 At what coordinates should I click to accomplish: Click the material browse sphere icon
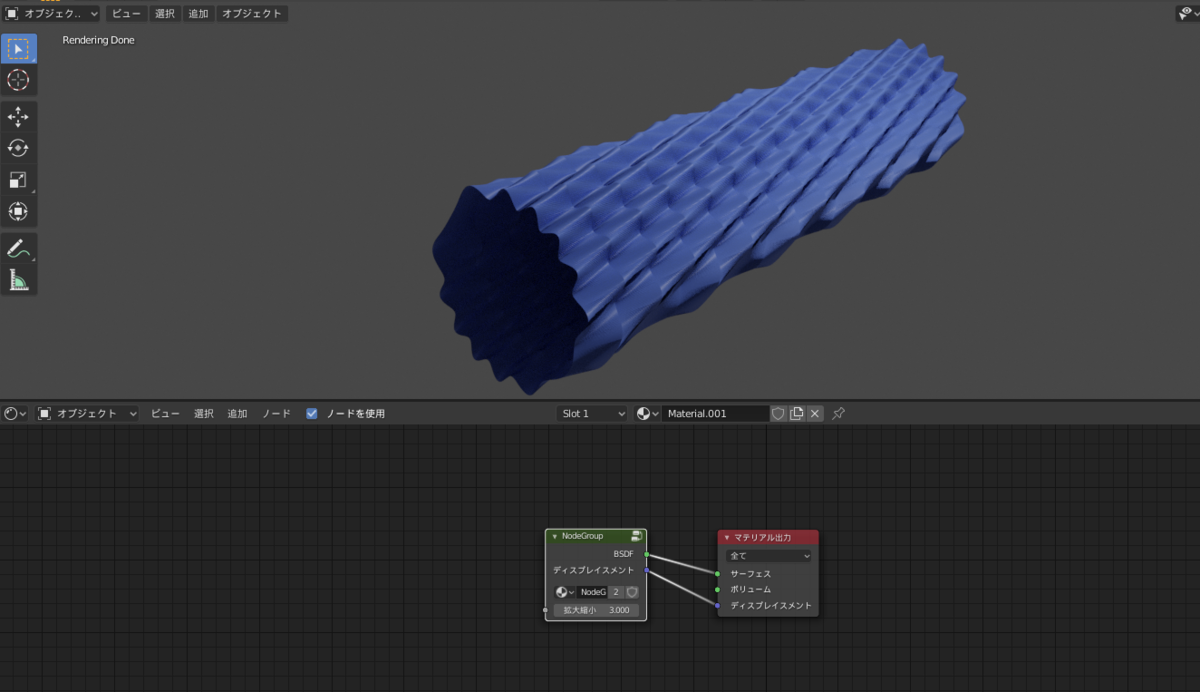pyautogui.click(x=647, y=413)
